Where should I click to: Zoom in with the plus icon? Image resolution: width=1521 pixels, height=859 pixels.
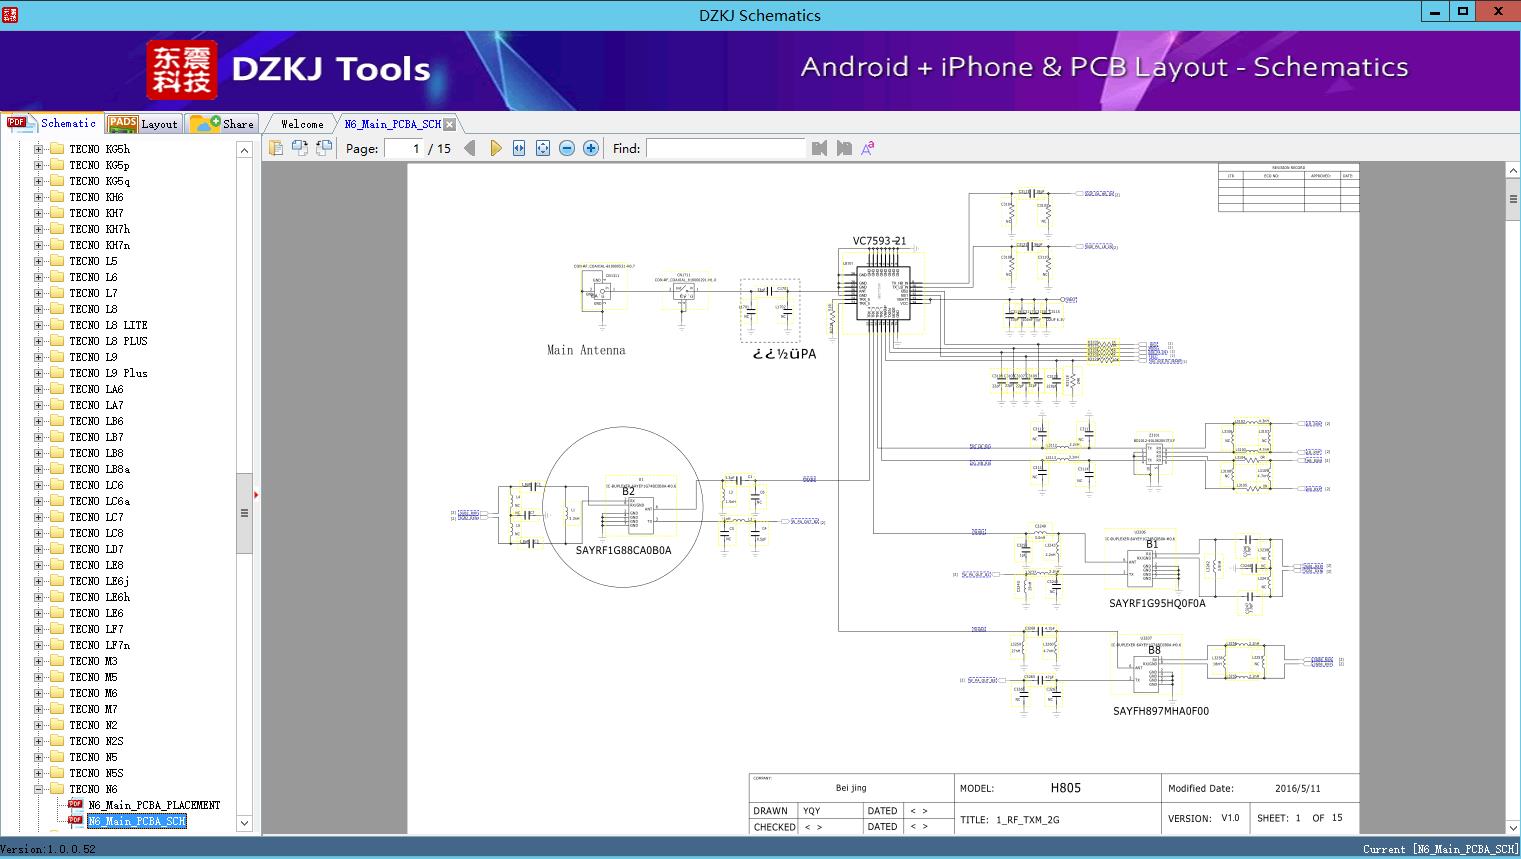pyautogui.click(x=591, y=148)
